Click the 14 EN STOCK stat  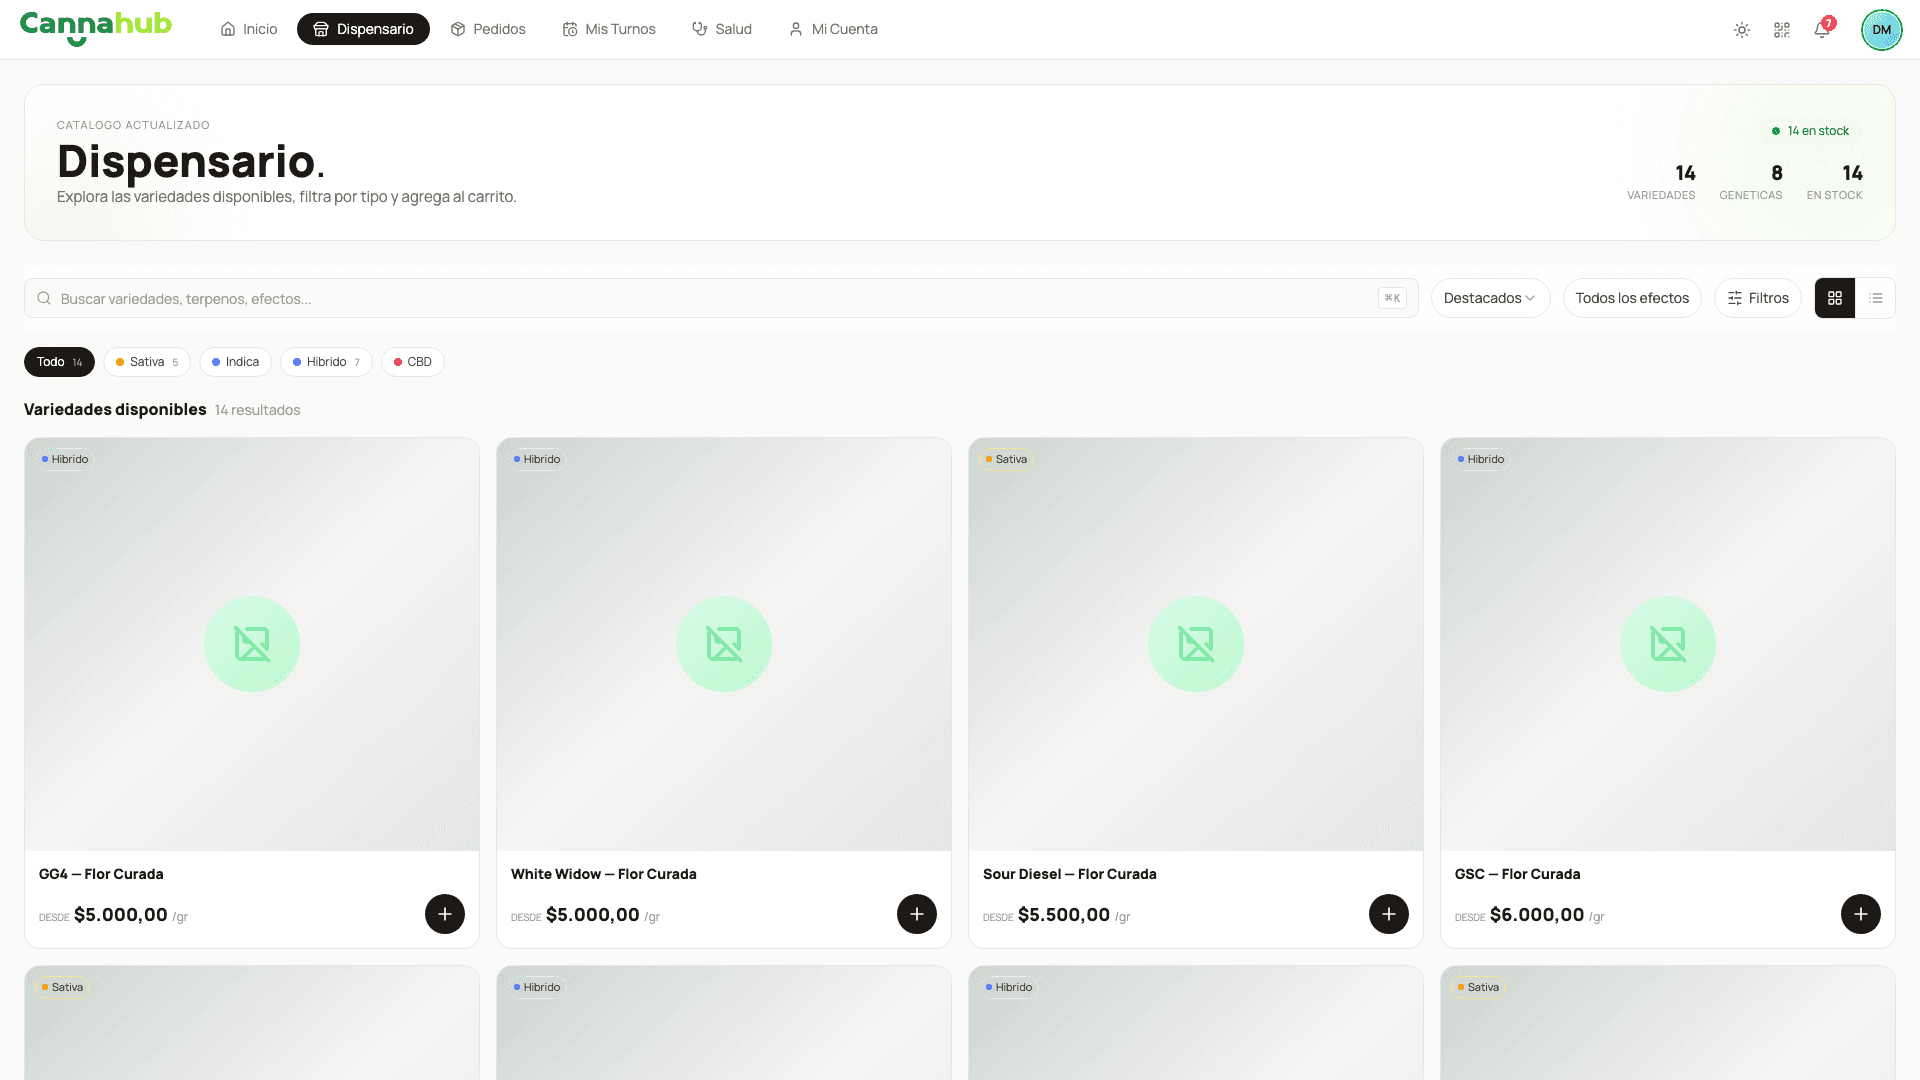point(1835,182)
